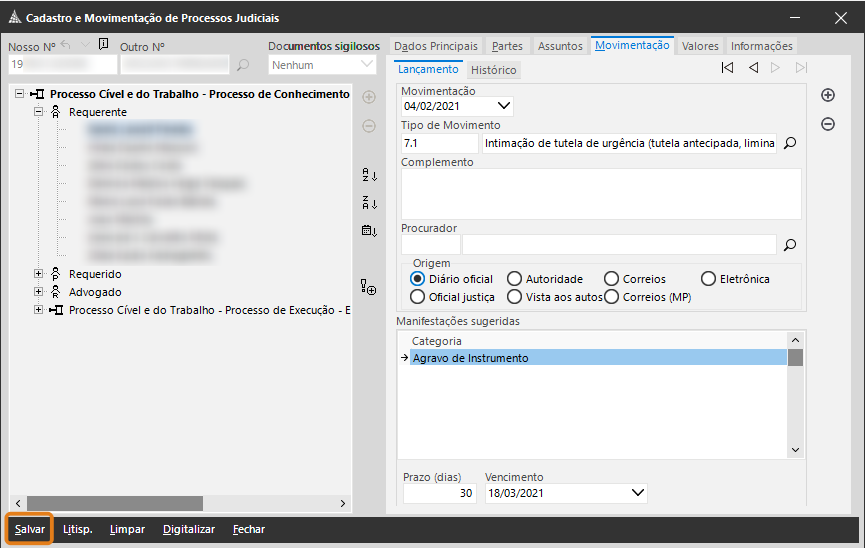Viewport: 865px width, 548px height.
Task: Go to previous record arrow
Action: 752,68
